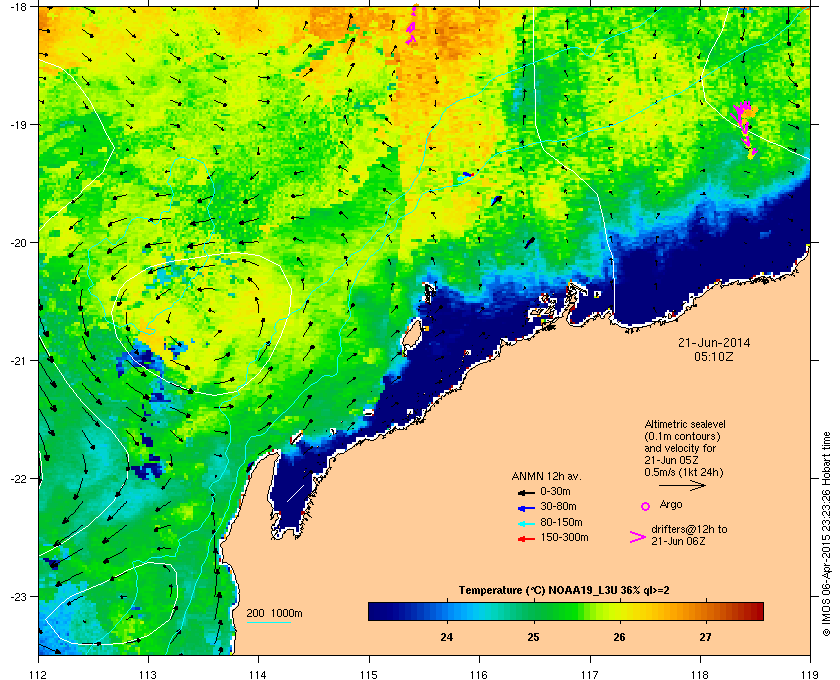The image size is (840, 680).
Task: Click the latitude axis label -22
Action: point(18,479)
